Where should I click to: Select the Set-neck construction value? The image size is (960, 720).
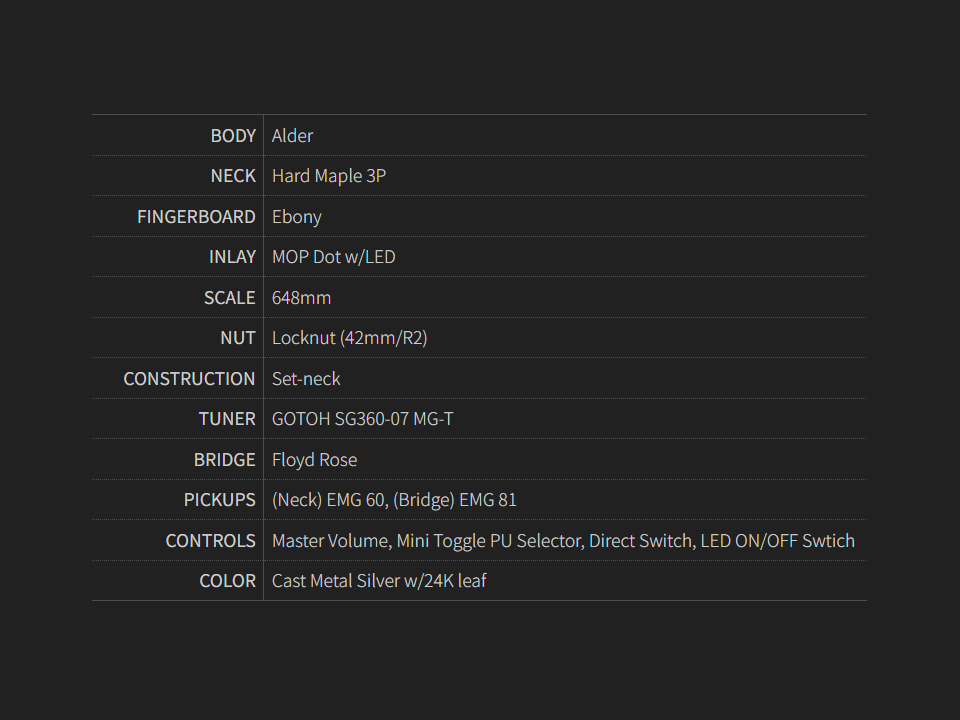(306, 379)
